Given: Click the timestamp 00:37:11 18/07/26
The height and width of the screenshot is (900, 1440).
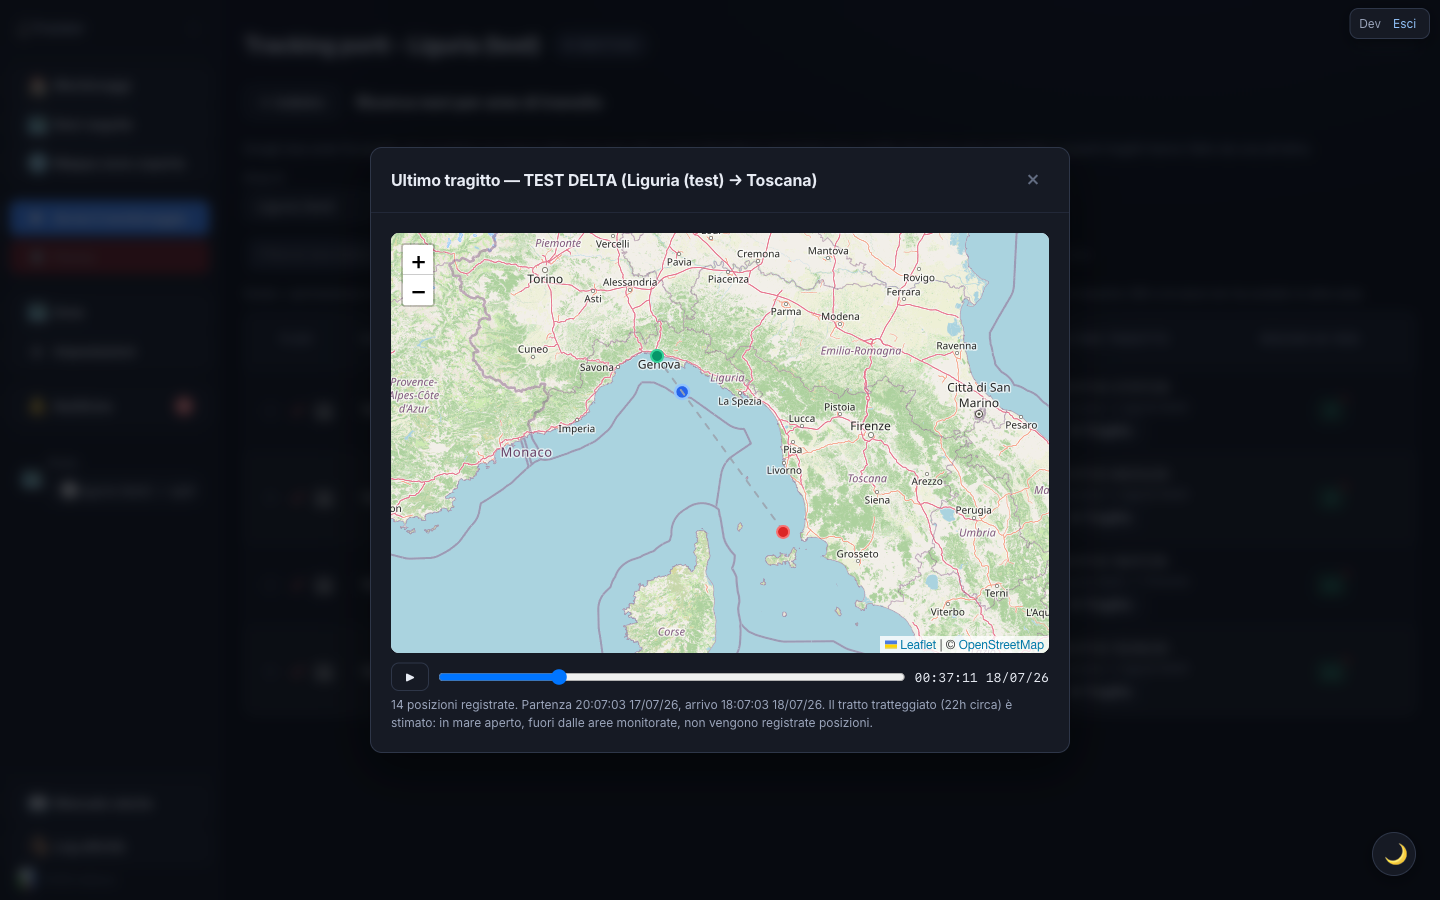Looking at the screenshot, I should [982, 678].
